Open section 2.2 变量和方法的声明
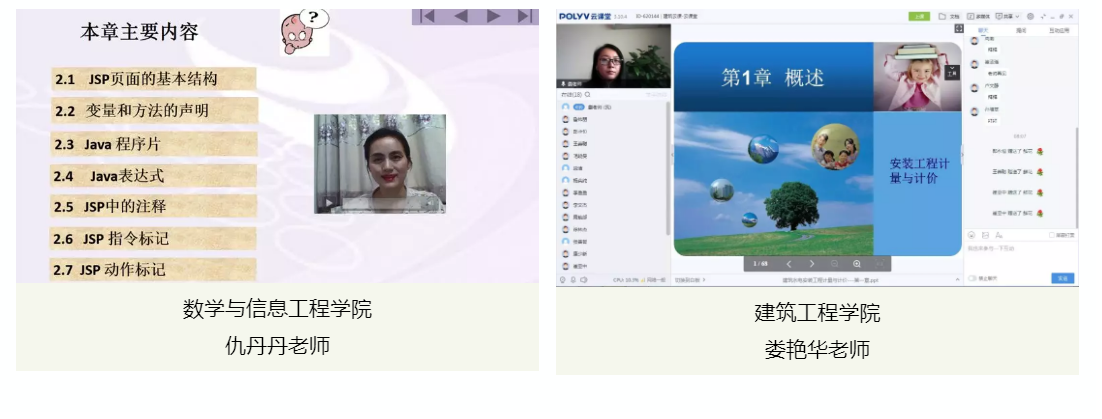This screenshot has width=1102, height=419. click(x=153, y=111)
